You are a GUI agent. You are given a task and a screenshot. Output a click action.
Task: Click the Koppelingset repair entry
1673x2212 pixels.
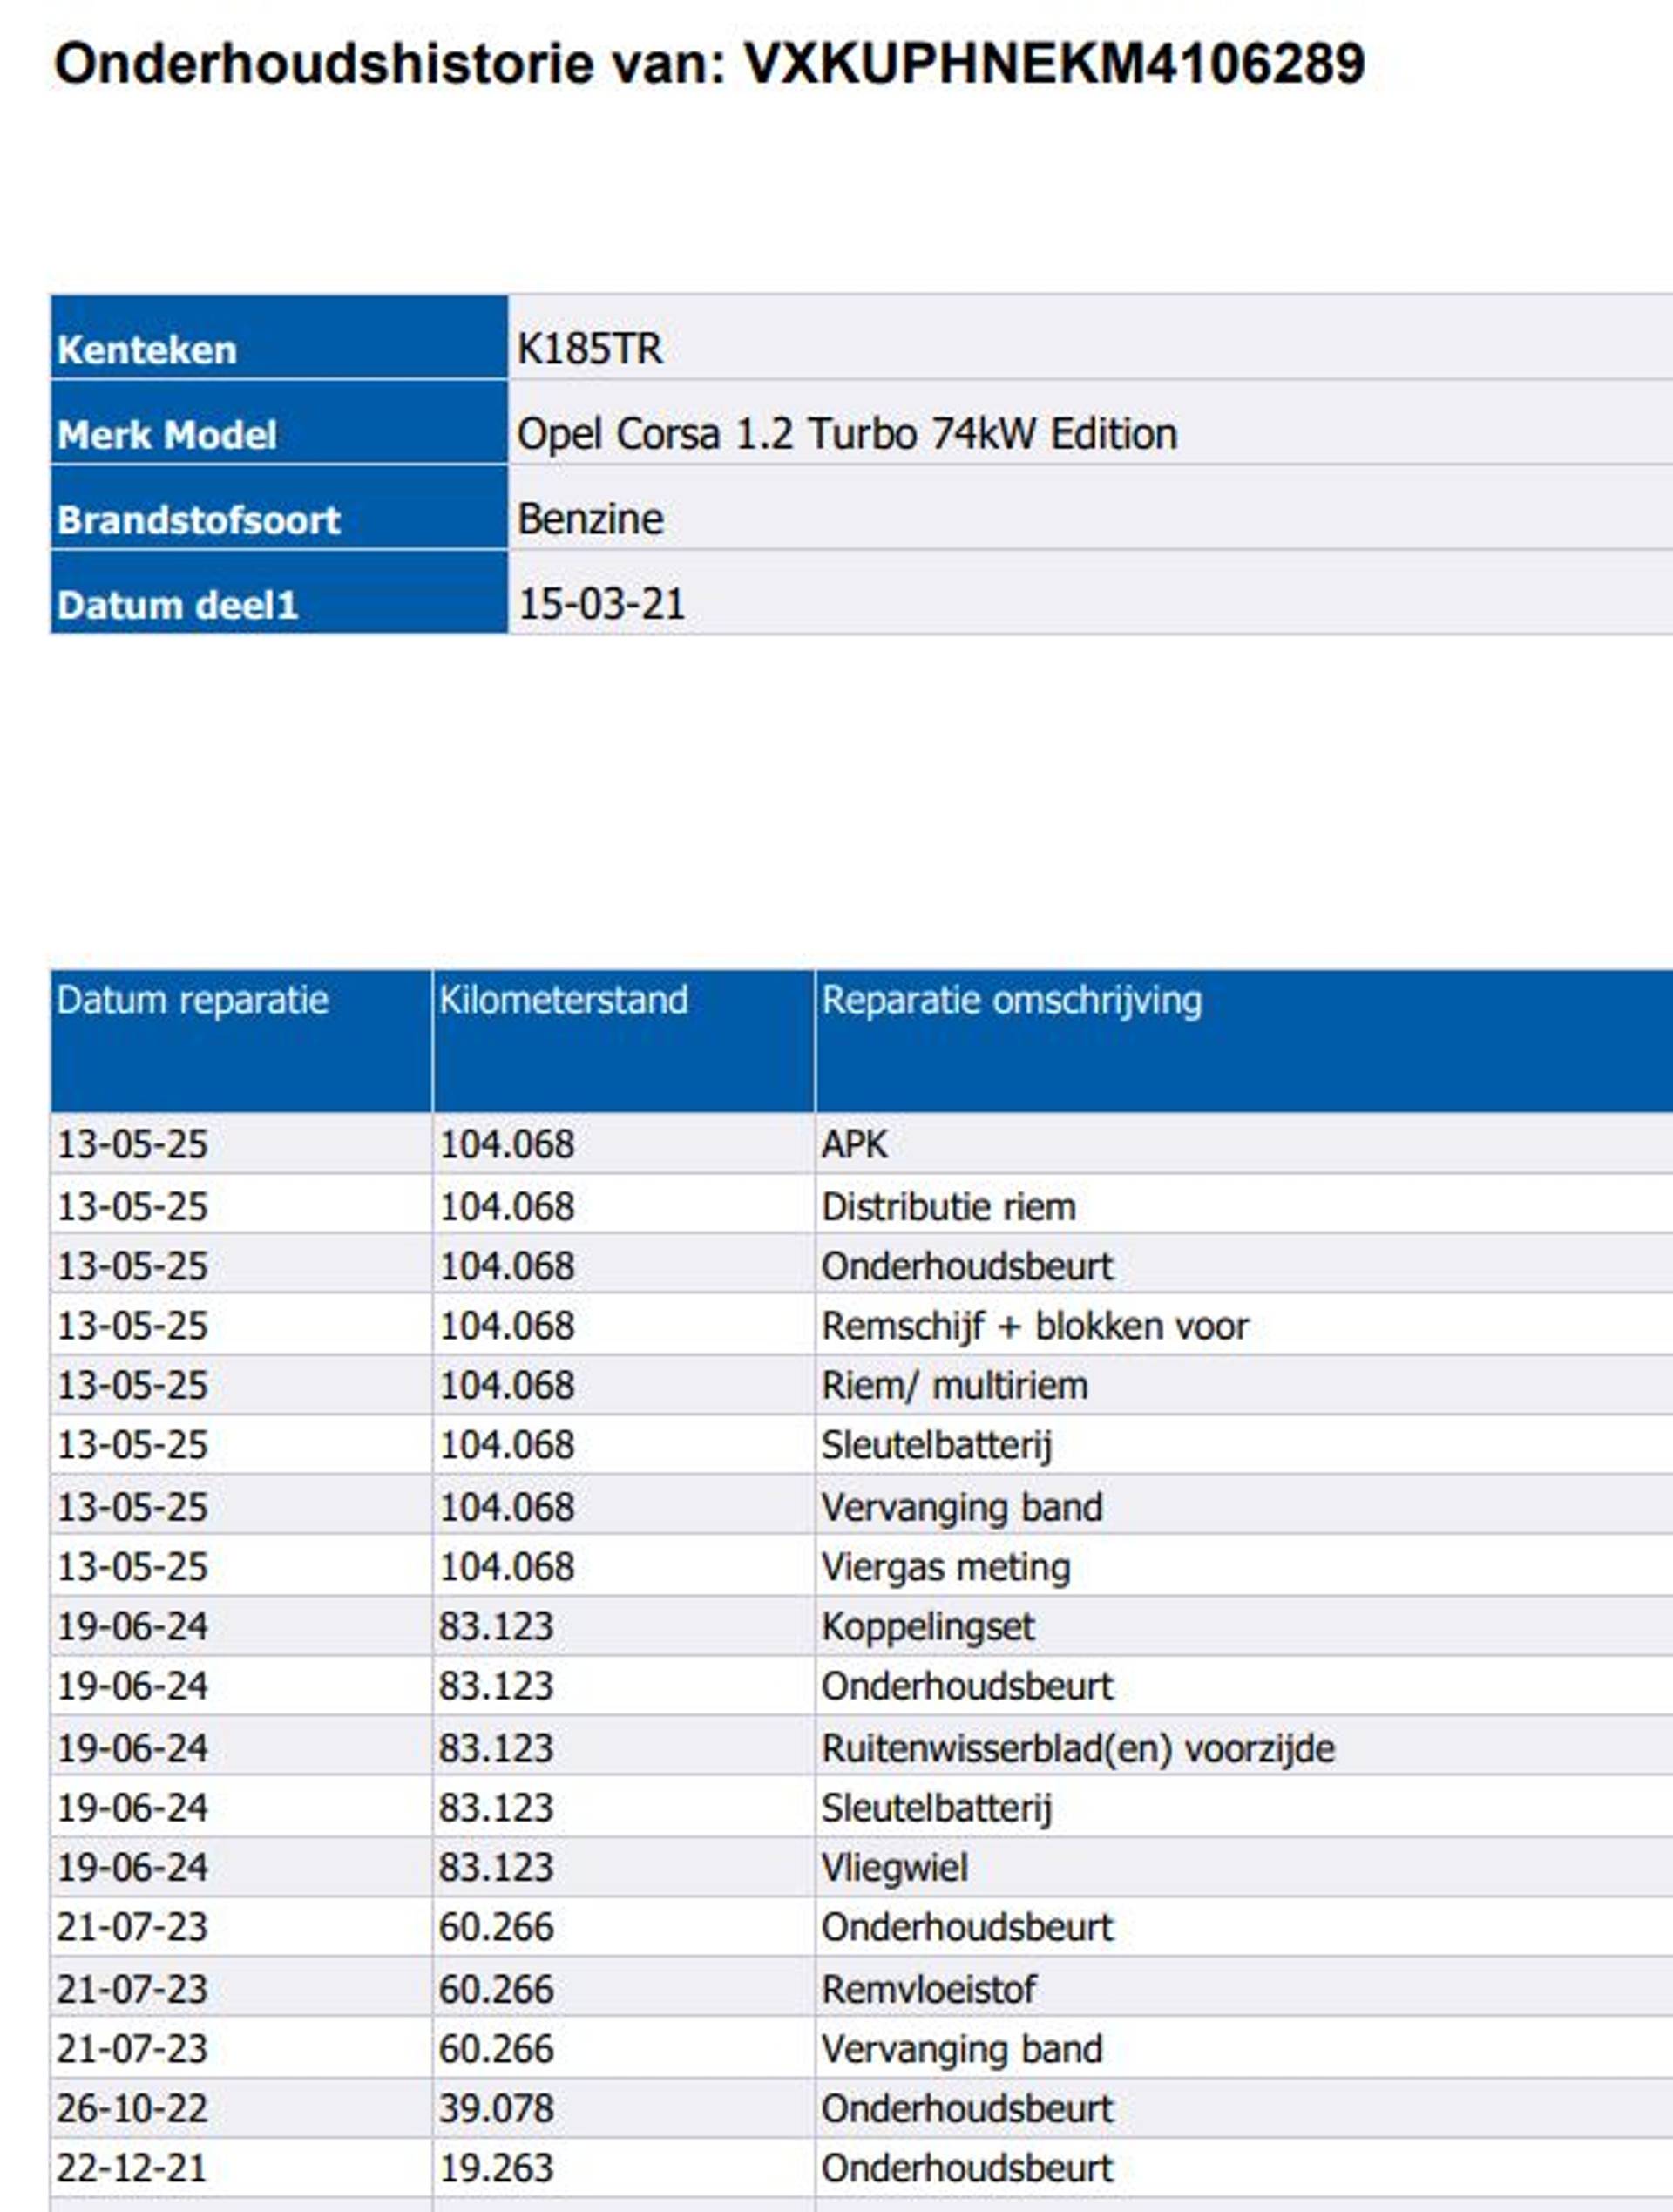pyautogui.click(x=927, y=1627)
